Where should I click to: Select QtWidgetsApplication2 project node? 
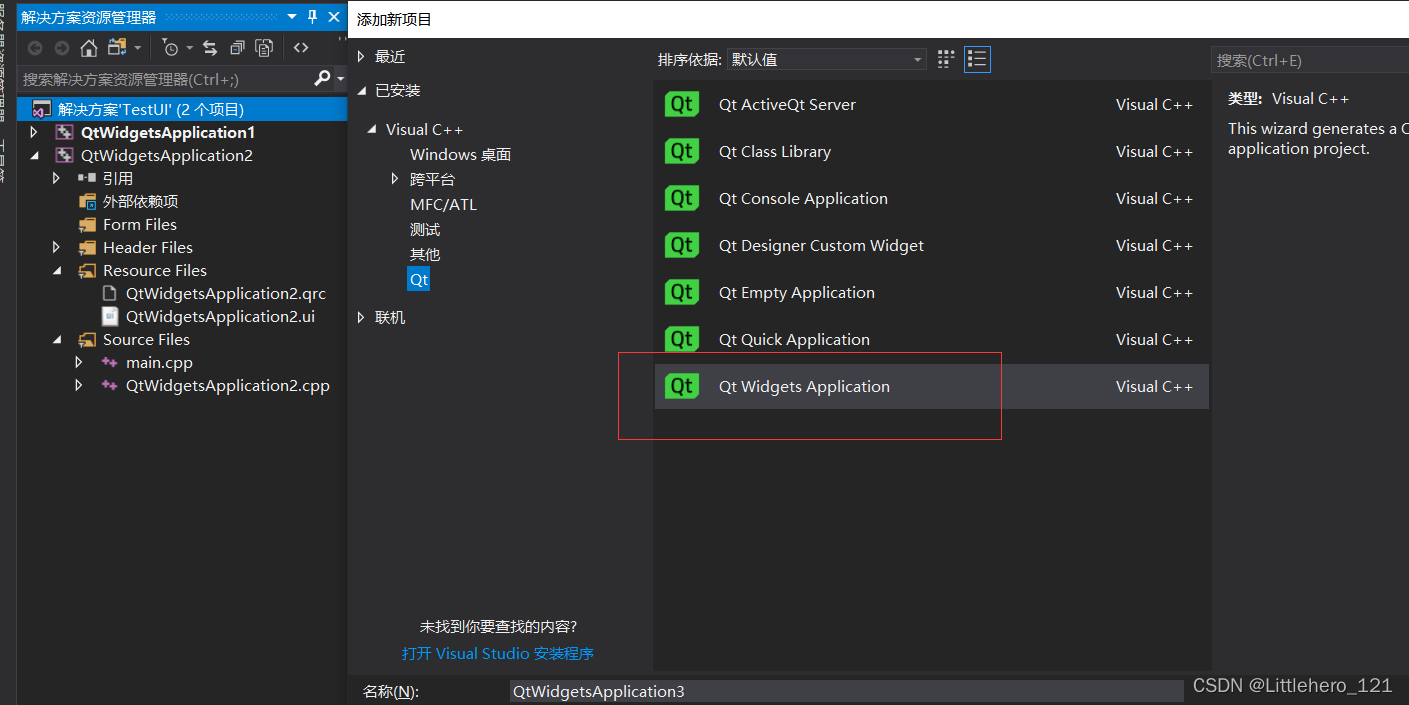pos(167,155)
